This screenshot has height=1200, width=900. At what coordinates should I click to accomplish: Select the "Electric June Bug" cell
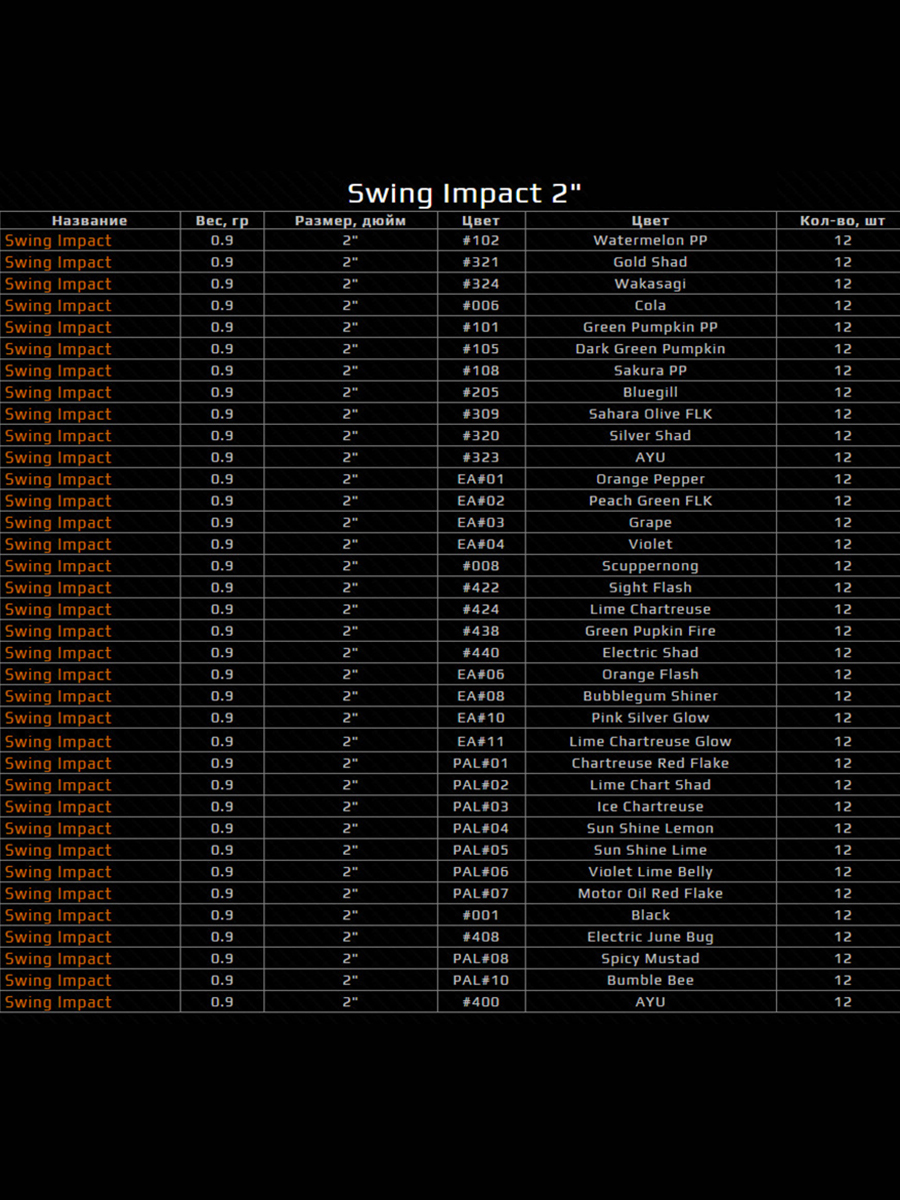tap(650, 937)
